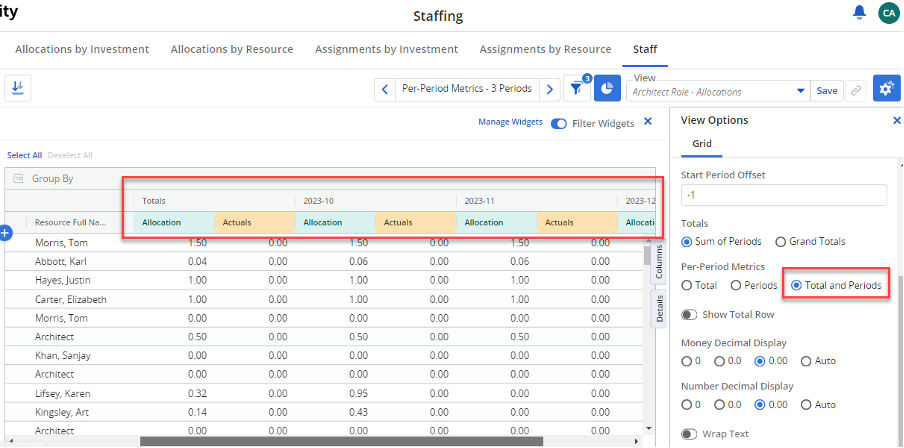Open the filter icon with badge 3
The image size is (904, 448).
pyautogui.click(x=577, y=88)
